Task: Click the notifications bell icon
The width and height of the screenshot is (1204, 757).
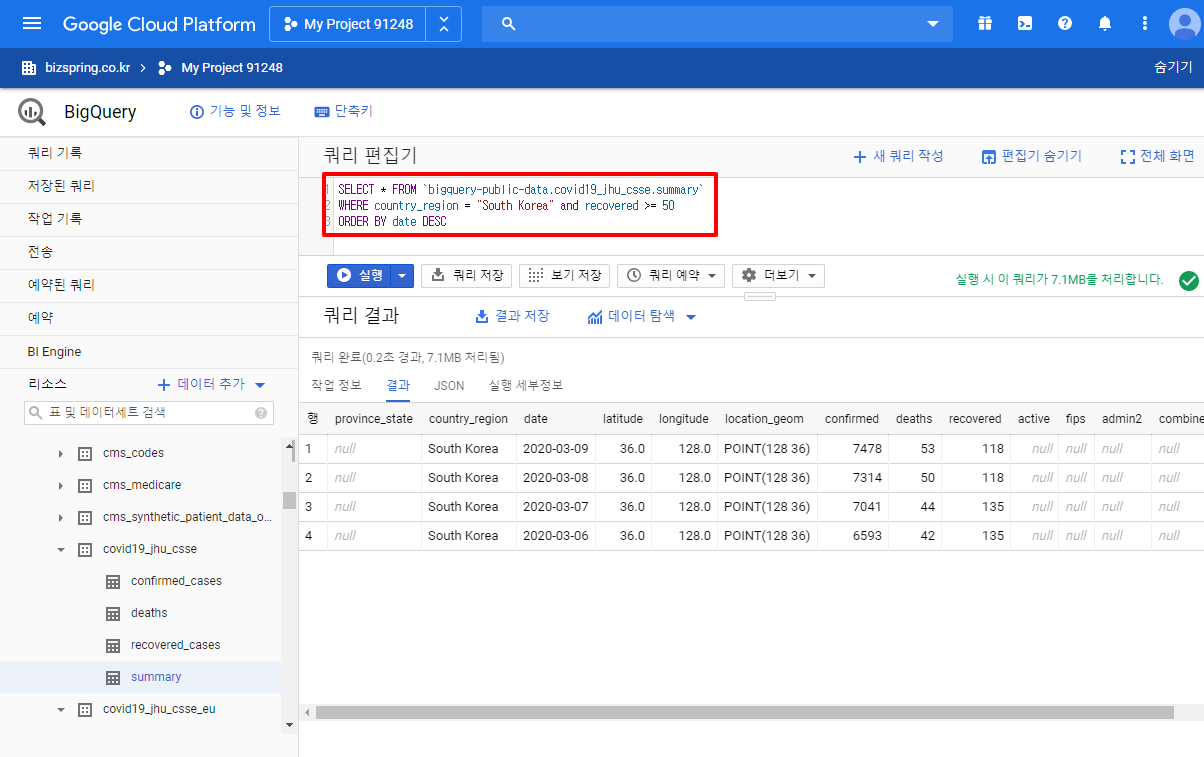Action: coord(1104,23)
